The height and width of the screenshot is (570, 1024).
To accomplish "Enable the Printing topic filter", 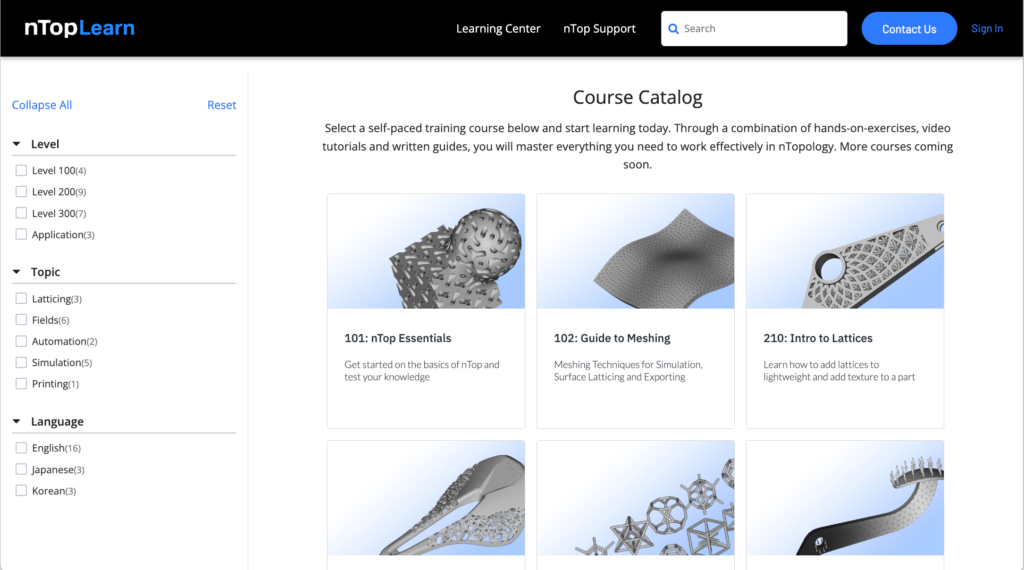I will [21, 384].
